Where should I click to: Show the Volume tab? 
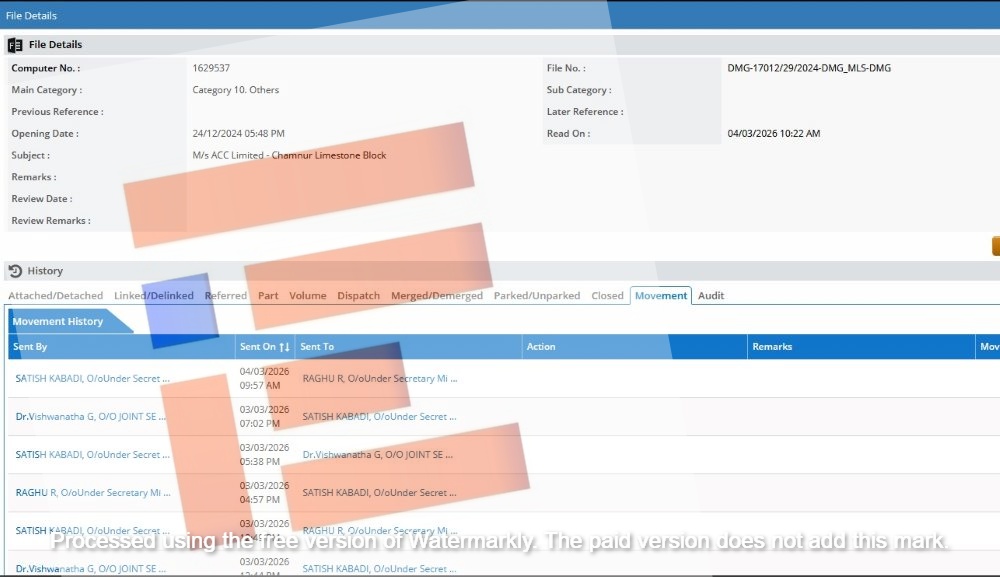308,296
